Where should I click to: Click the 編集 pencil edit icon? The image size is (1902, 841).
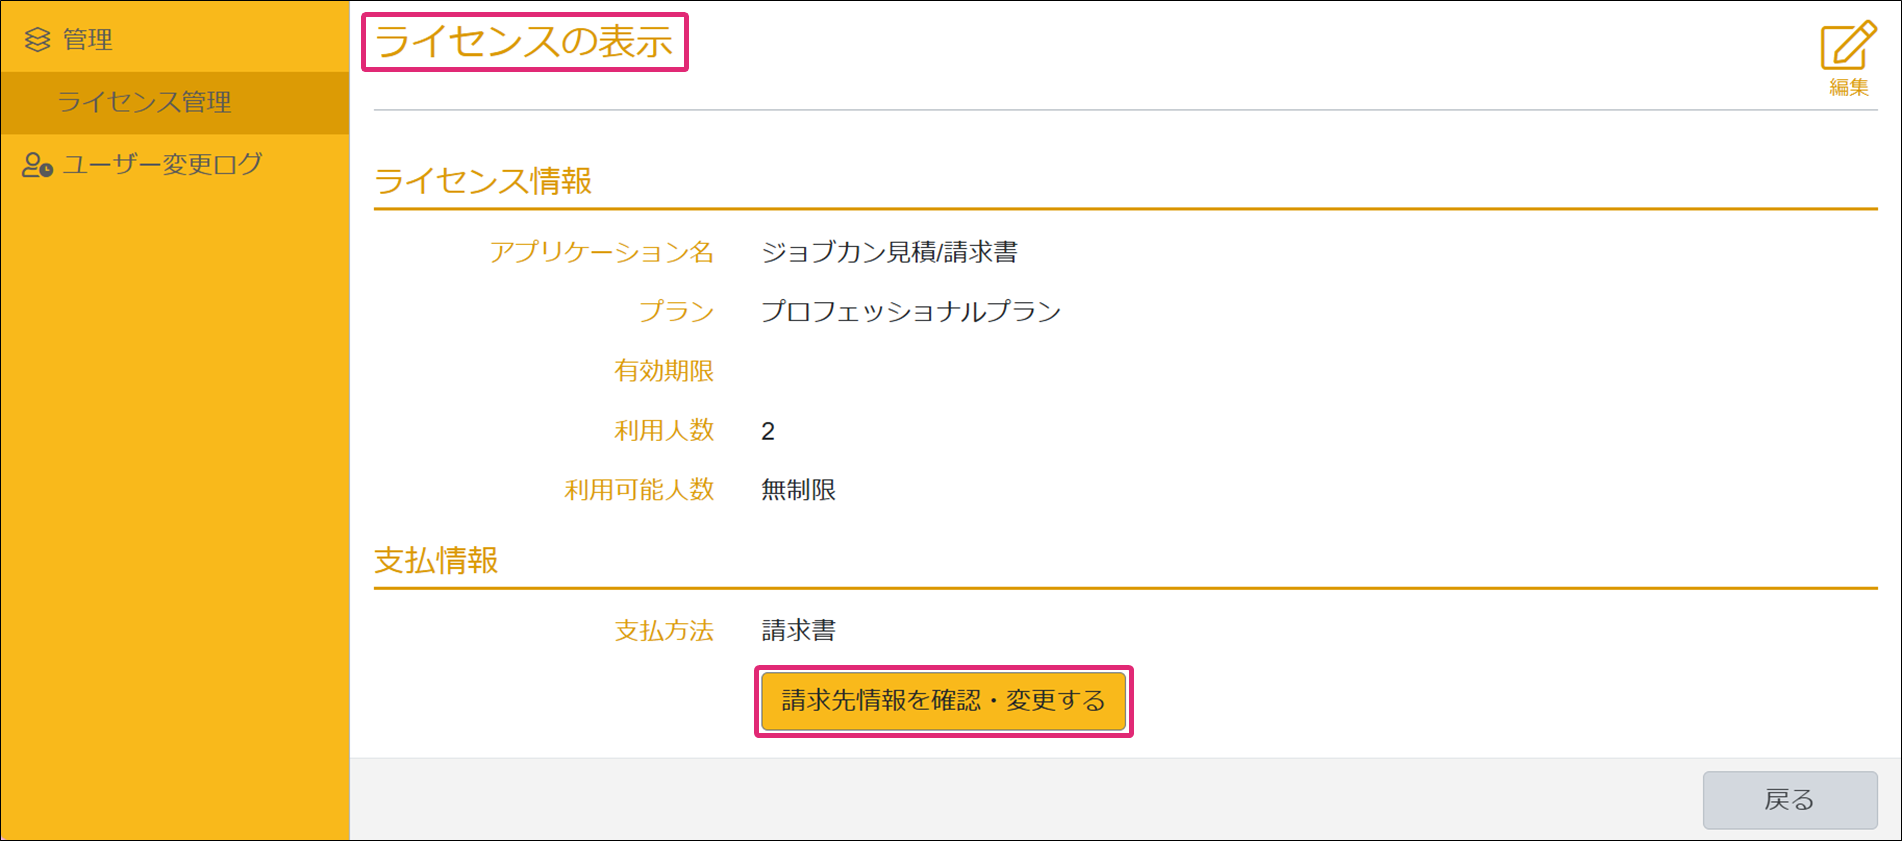coord(1847,48)
